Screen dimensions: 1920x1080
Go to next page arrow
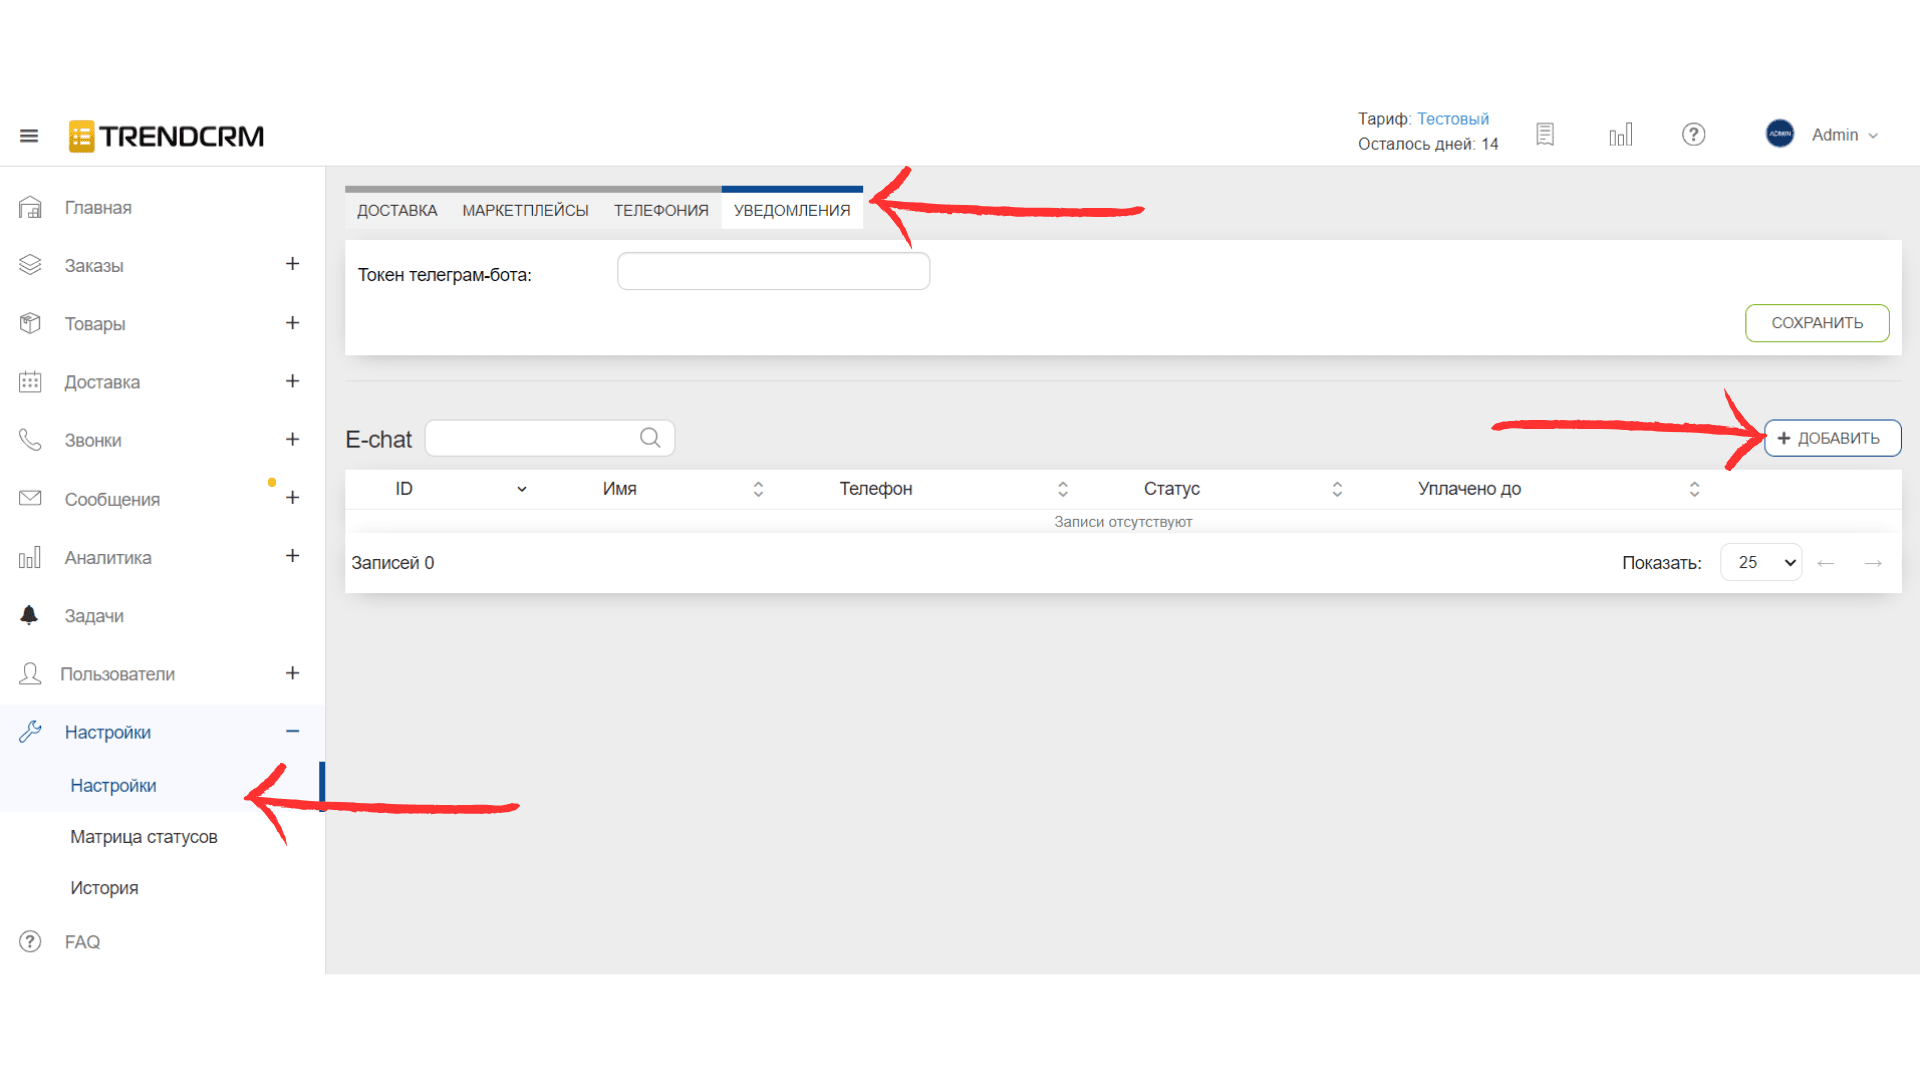click(1873, 563)
